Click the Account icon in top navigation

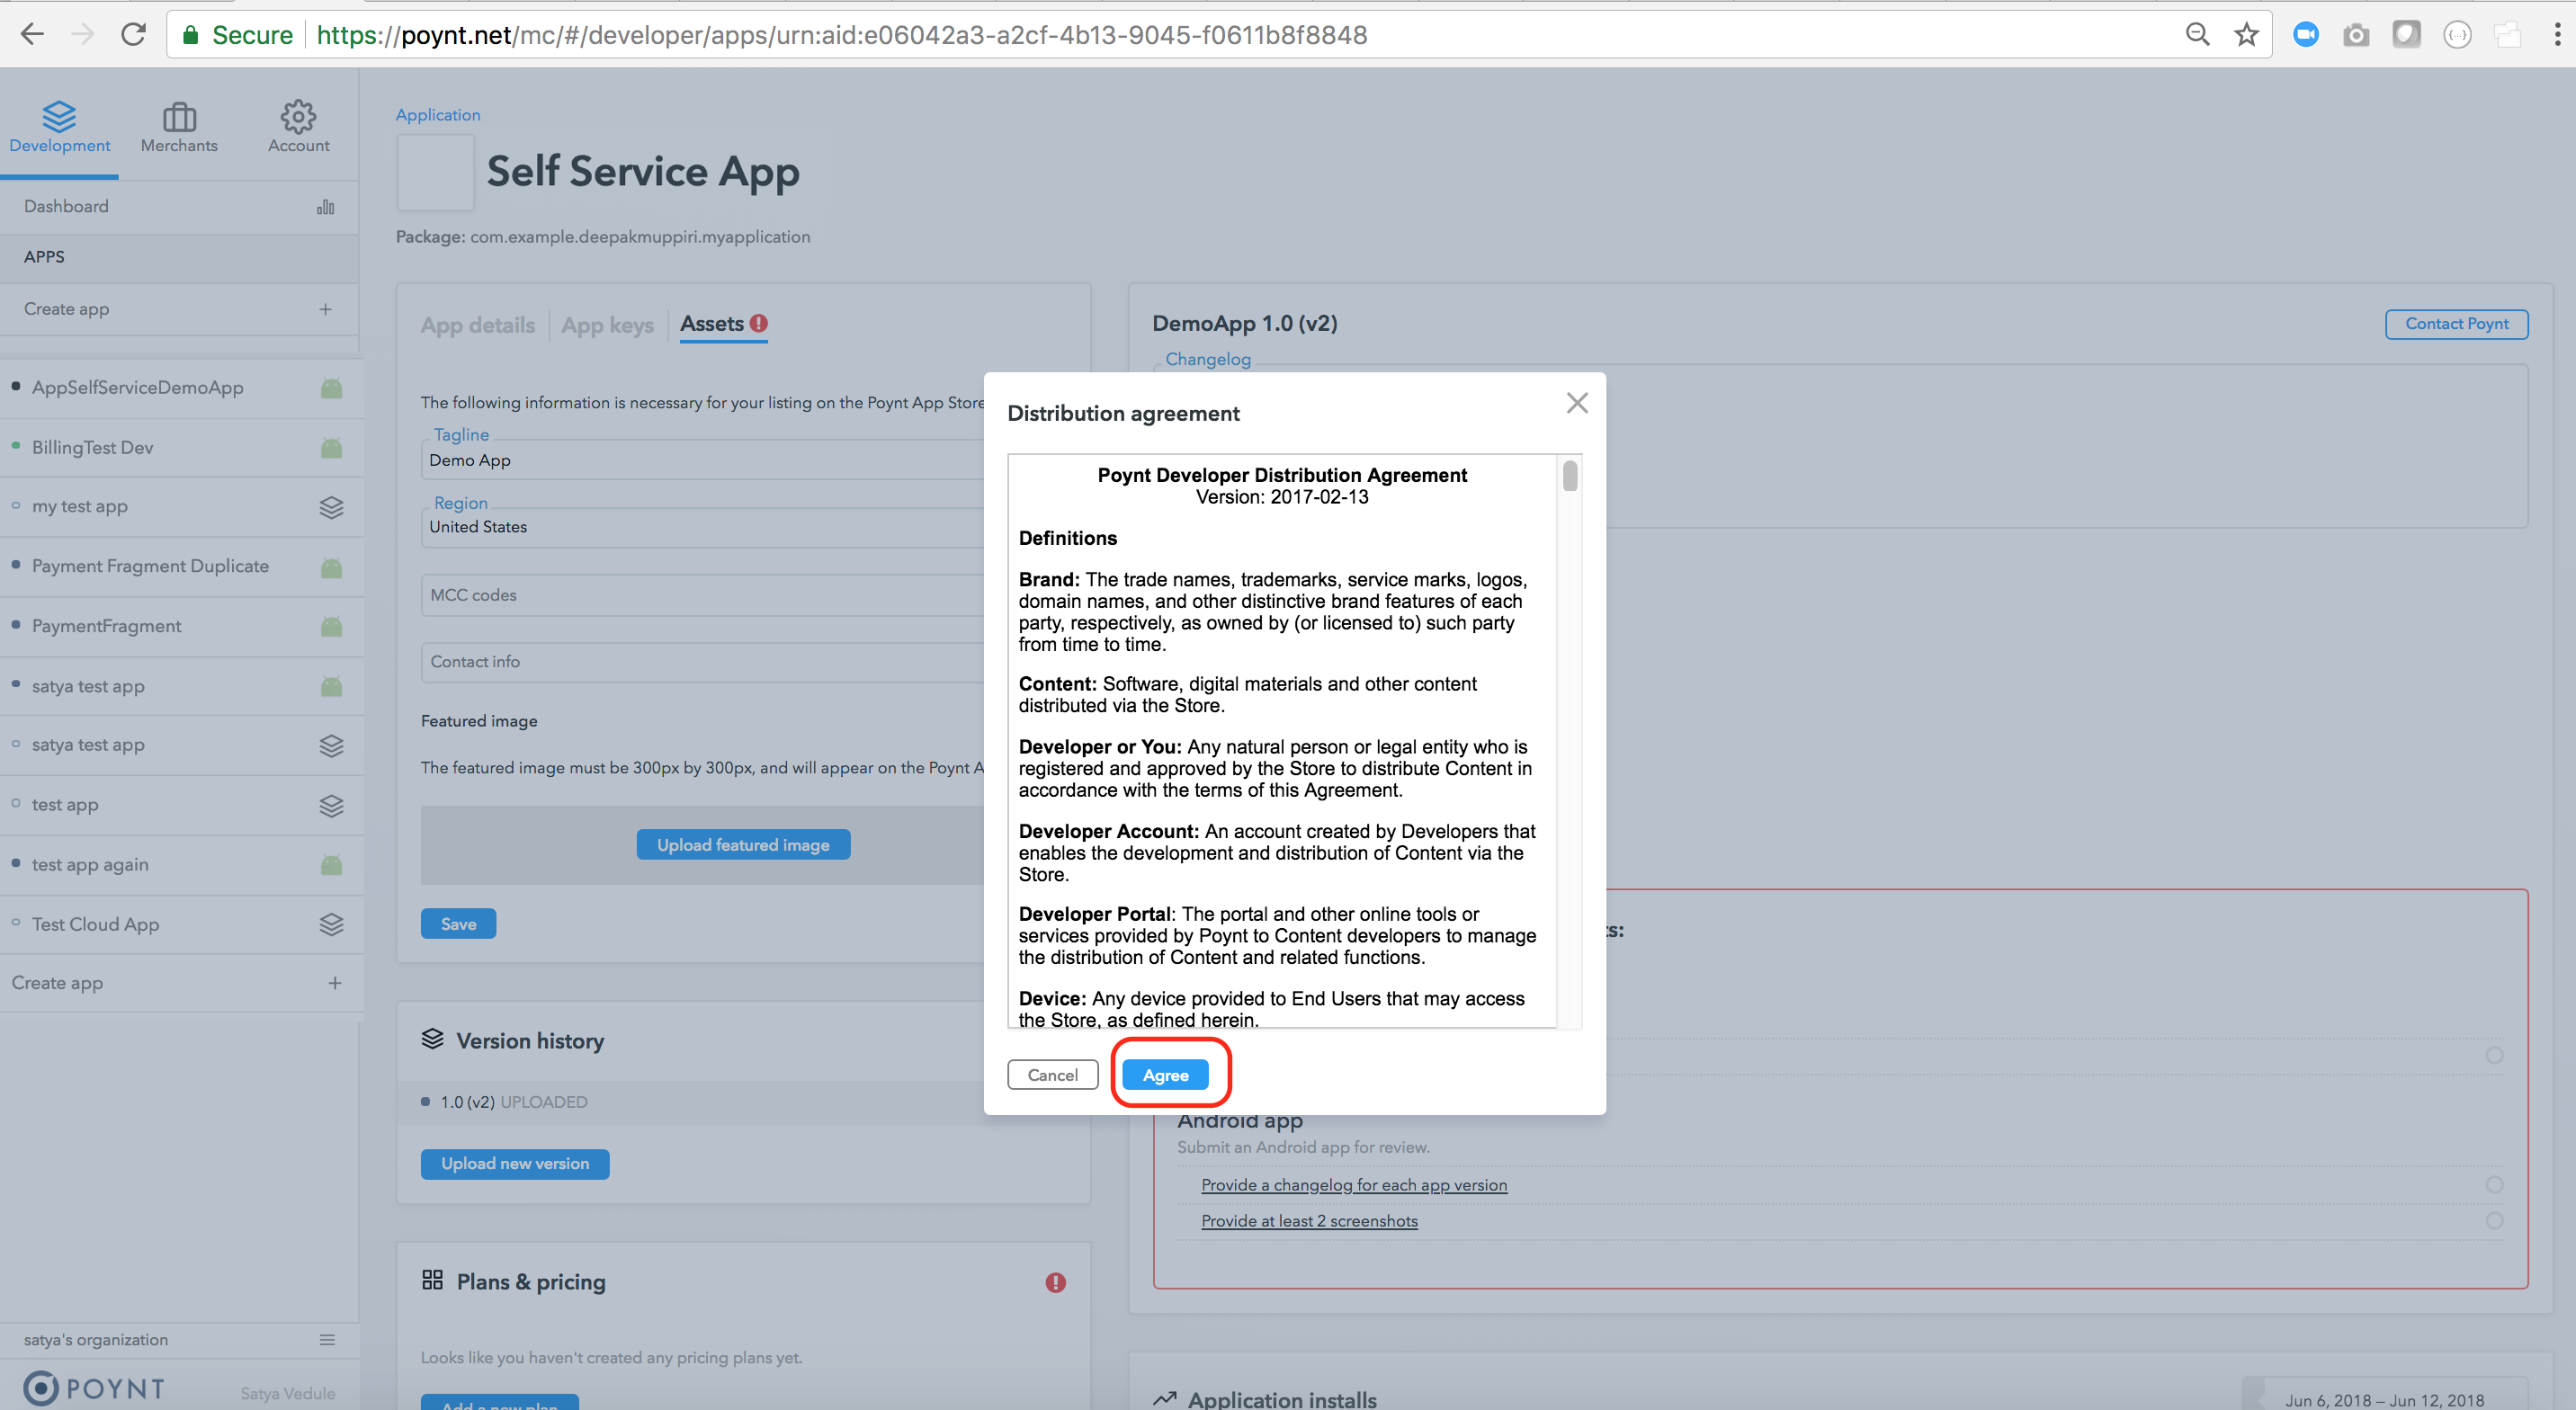[299, 116]
